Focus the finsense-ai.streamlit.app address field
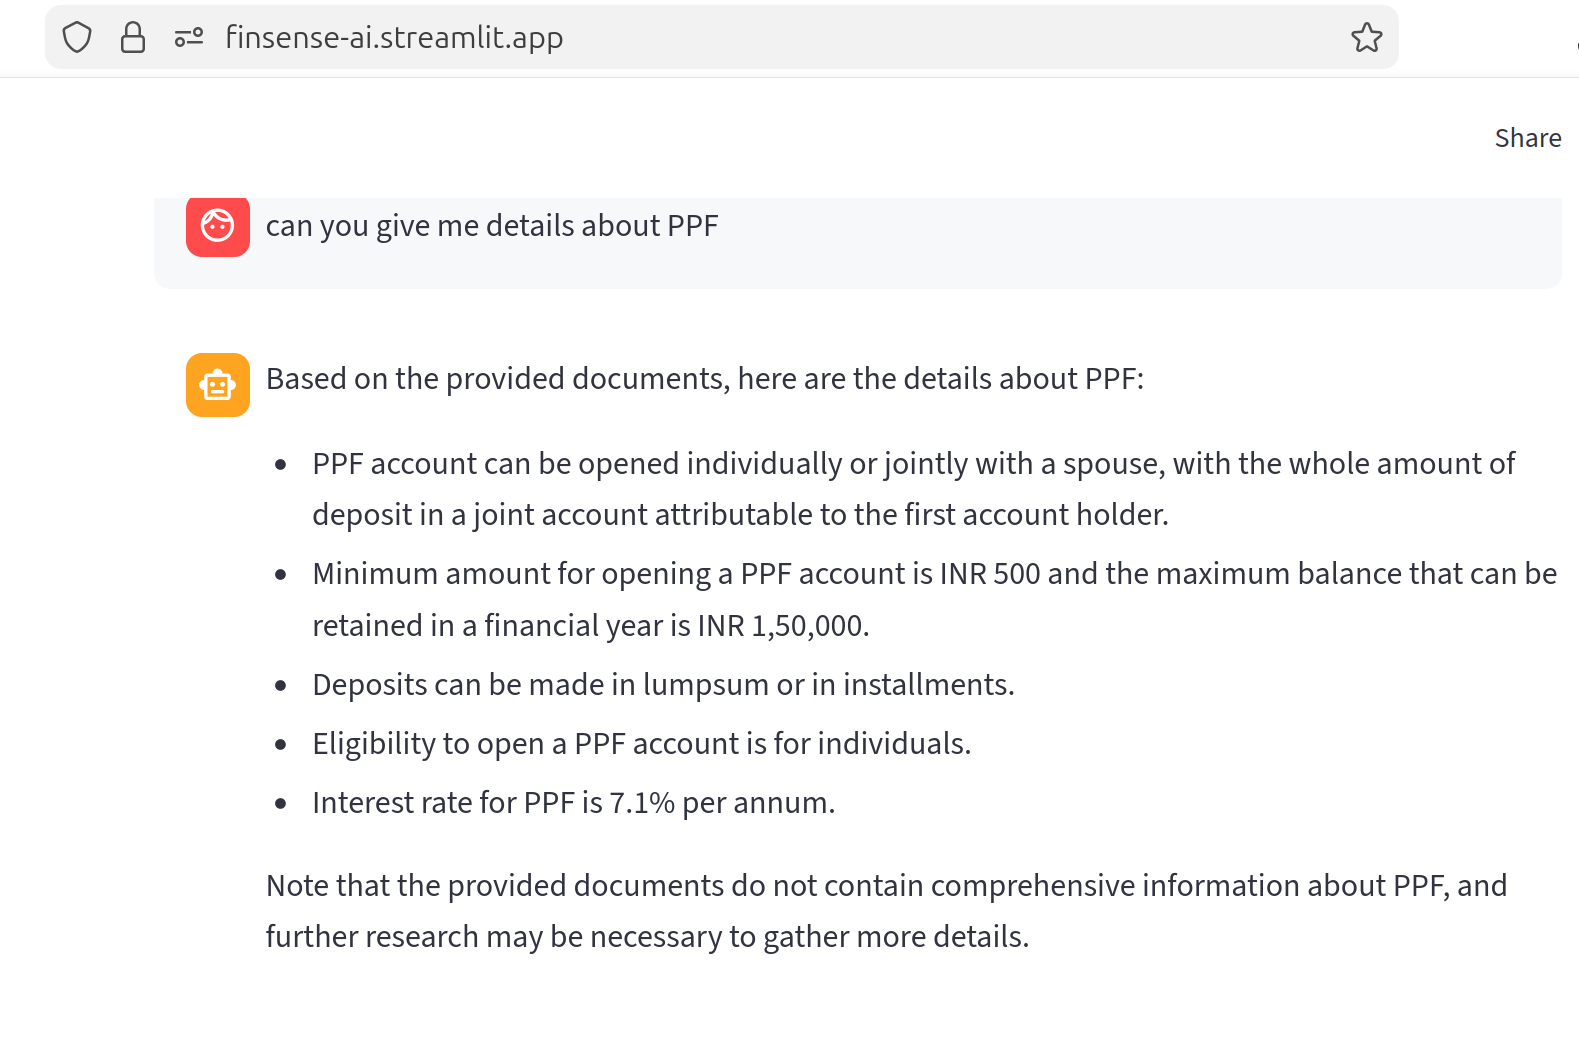This screenshot has width=1579, height=1038. tap(394, 38)
